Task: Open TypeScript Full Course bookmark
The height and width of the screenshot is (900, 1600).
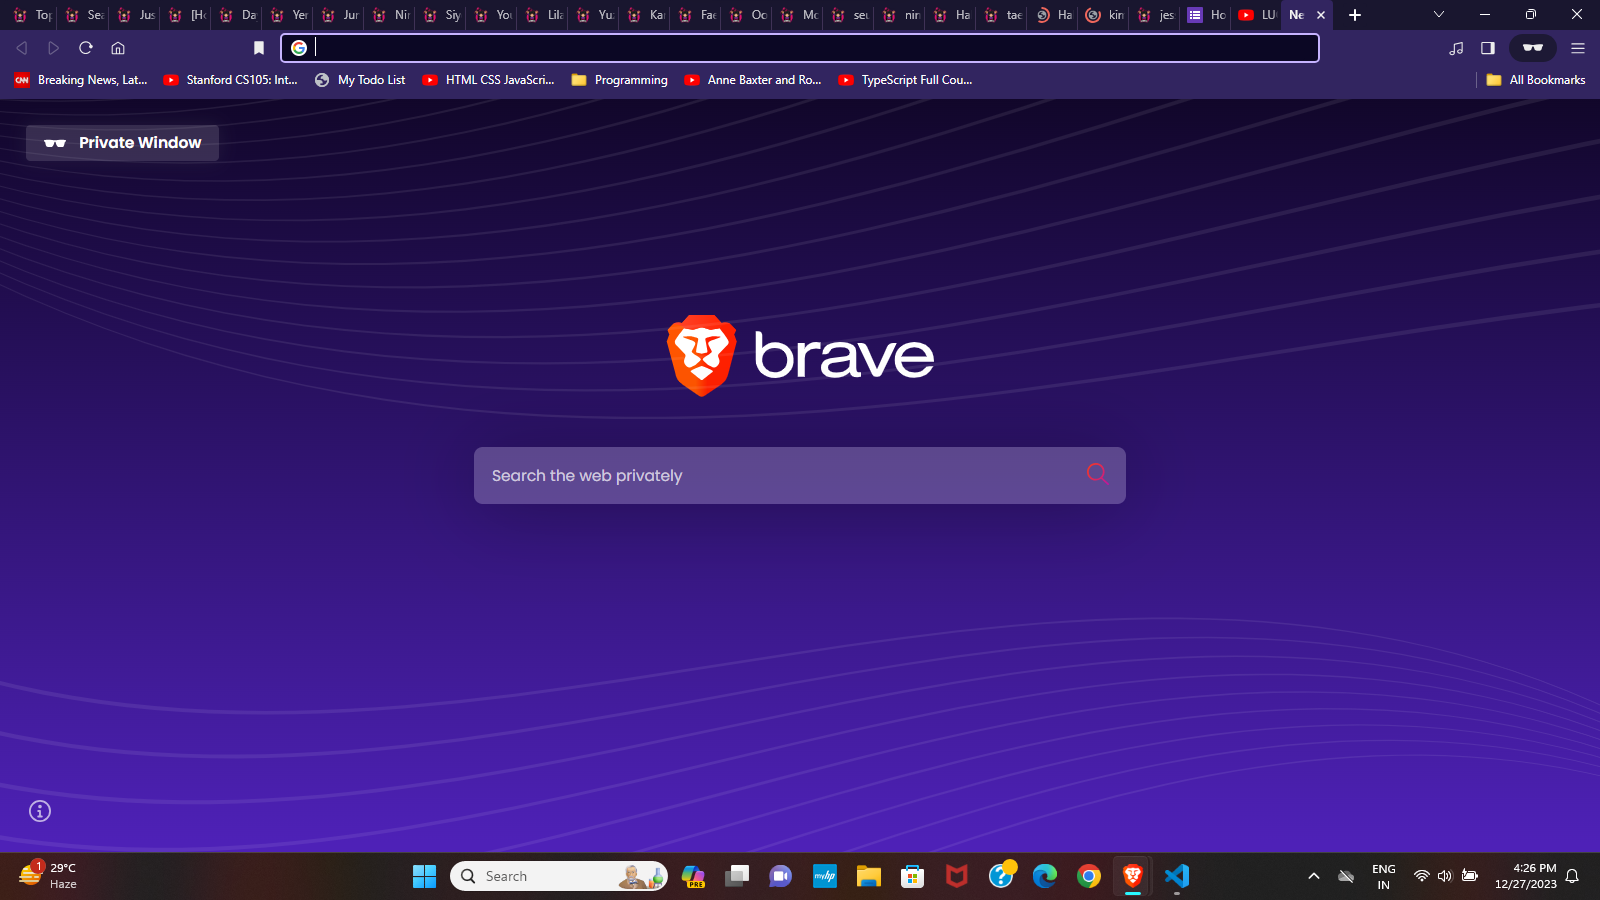Action: (x=905, y=80)
